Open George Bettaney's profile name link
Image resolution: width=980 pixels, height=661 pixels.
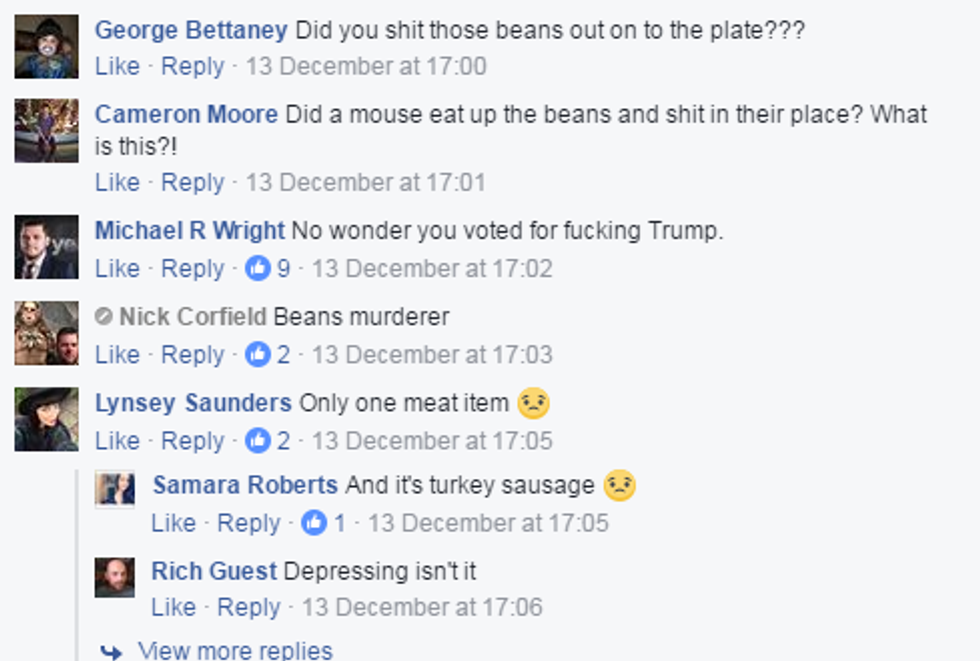tap(191, 30)
